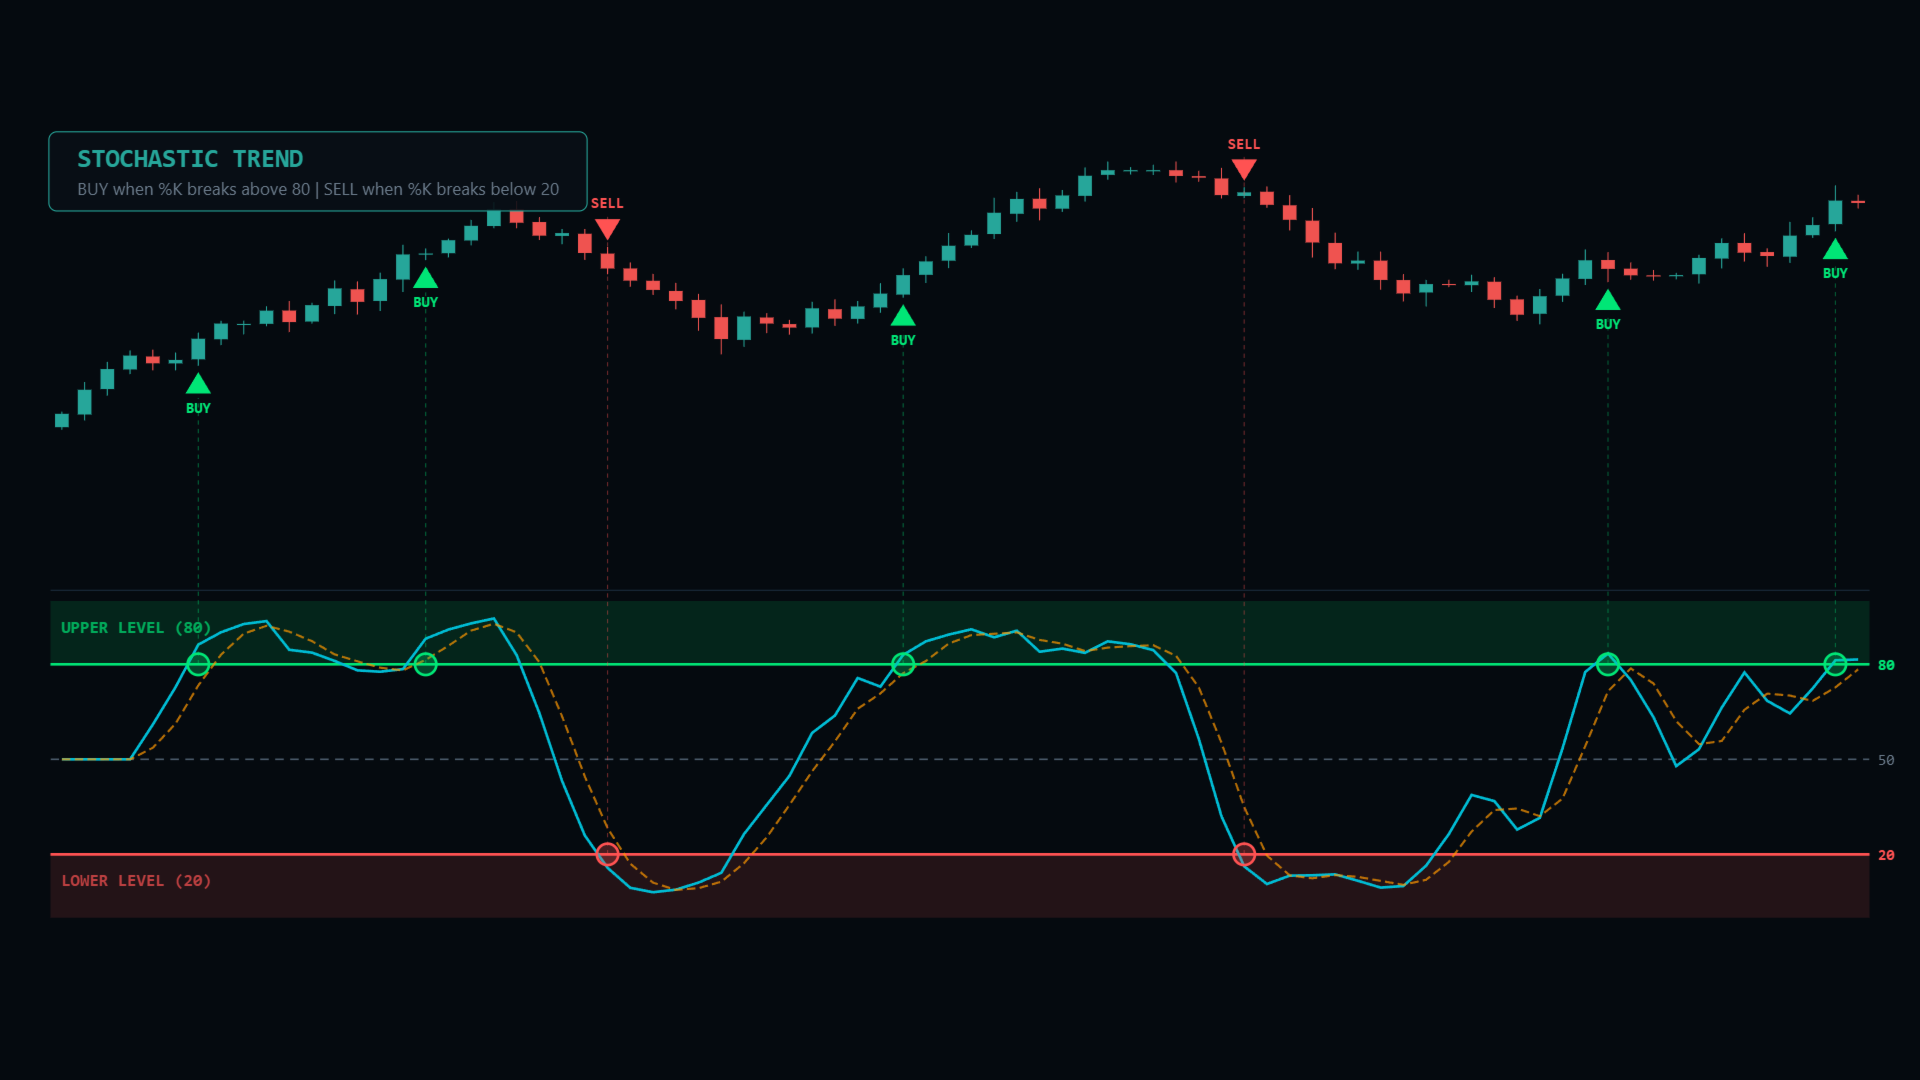Image resolution: width=1920 pixels, height=1080 pixels.
Task: Click the second BUY text label
Action: [425, 302]
